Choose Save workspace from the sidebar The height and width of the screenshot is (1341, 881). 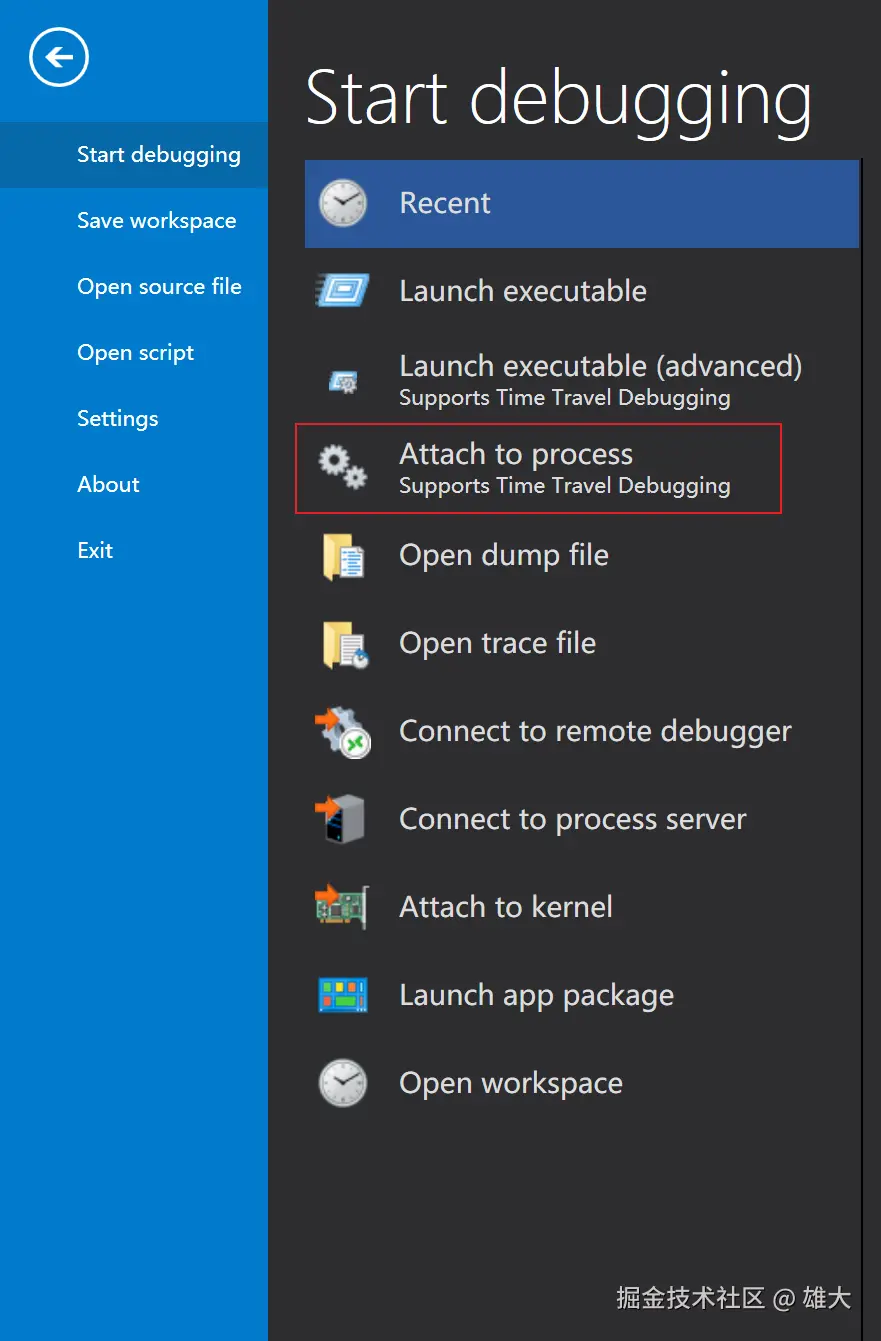(157, 221)
